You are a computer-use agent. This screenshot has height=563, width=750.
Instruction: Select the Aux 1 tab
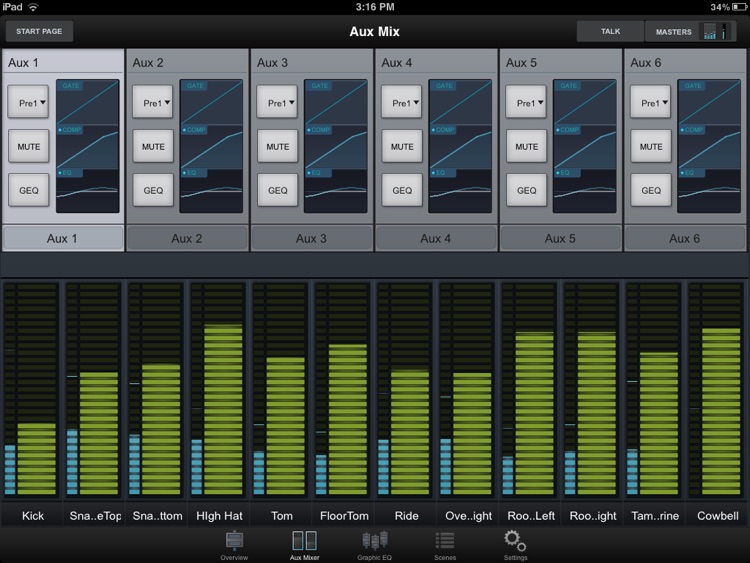click(63, 238)
